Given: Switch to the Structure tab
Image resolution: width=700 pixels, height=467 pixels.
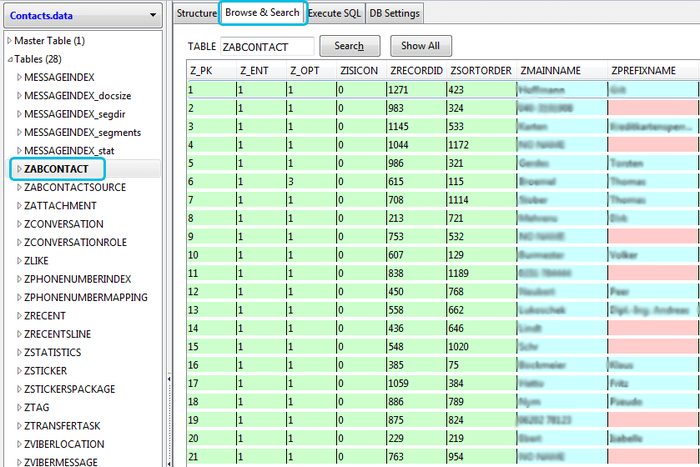Looking at the screenshot, I should (x=196, y=13).
